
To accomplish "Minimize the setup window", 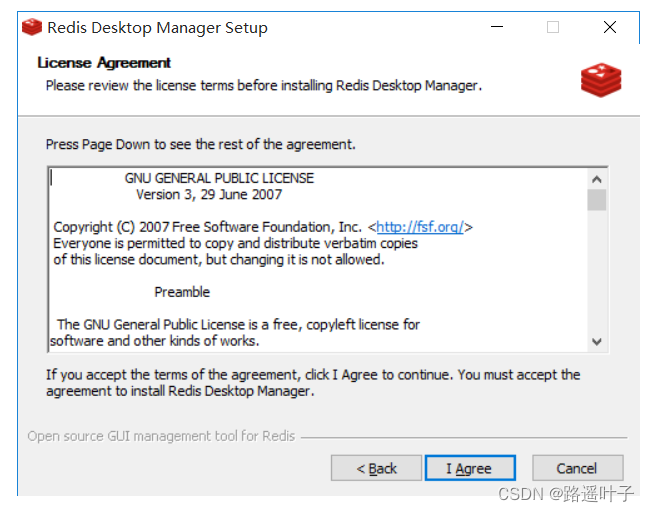I will [x=497, y=27].
